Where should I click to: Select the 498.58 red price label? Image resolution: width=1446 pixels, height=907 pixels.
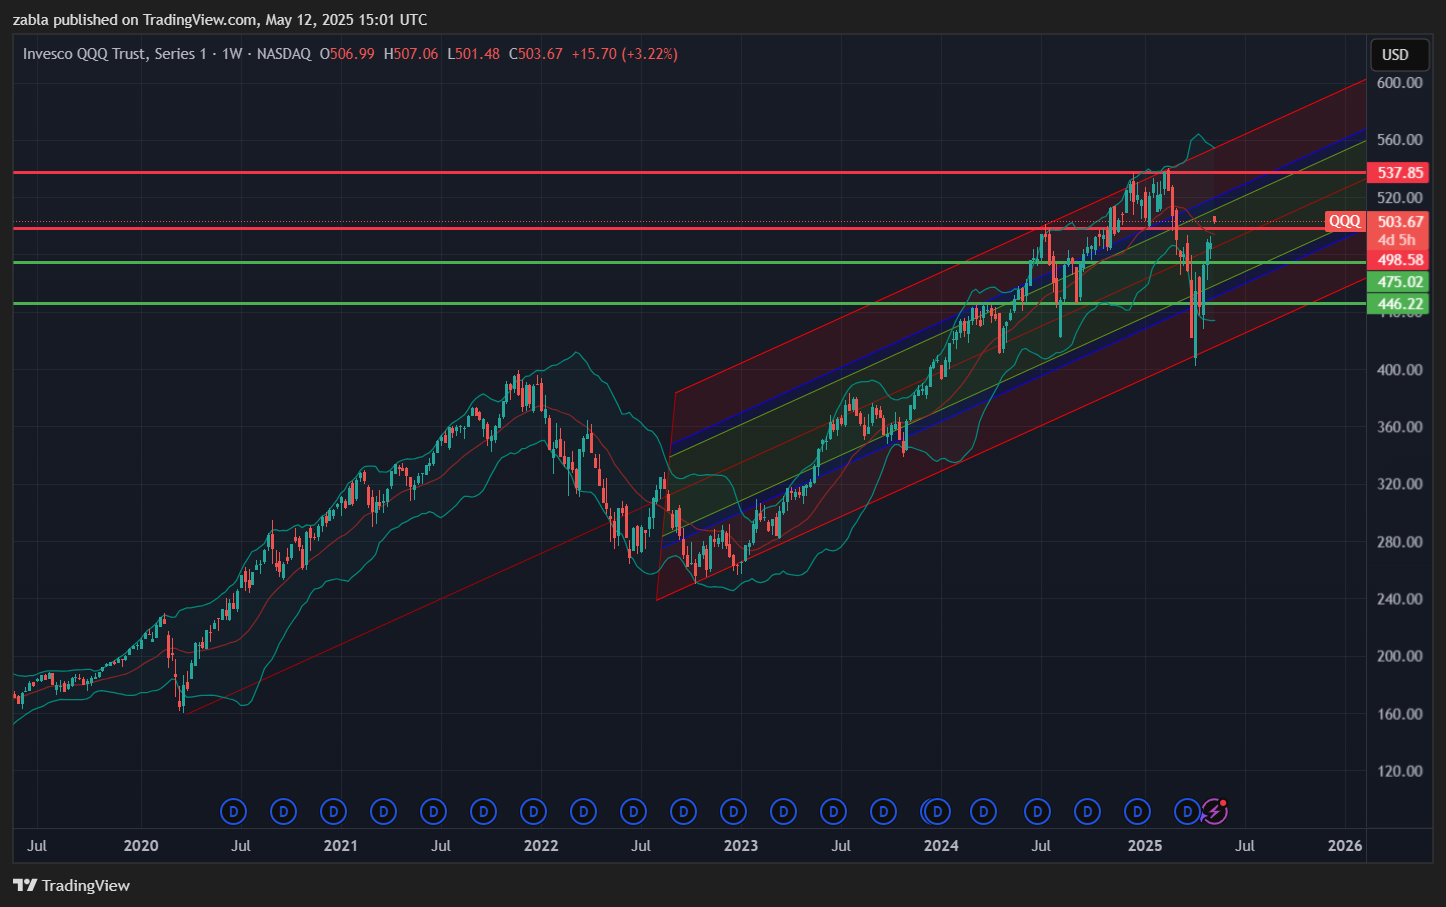tap(1399, 260)
